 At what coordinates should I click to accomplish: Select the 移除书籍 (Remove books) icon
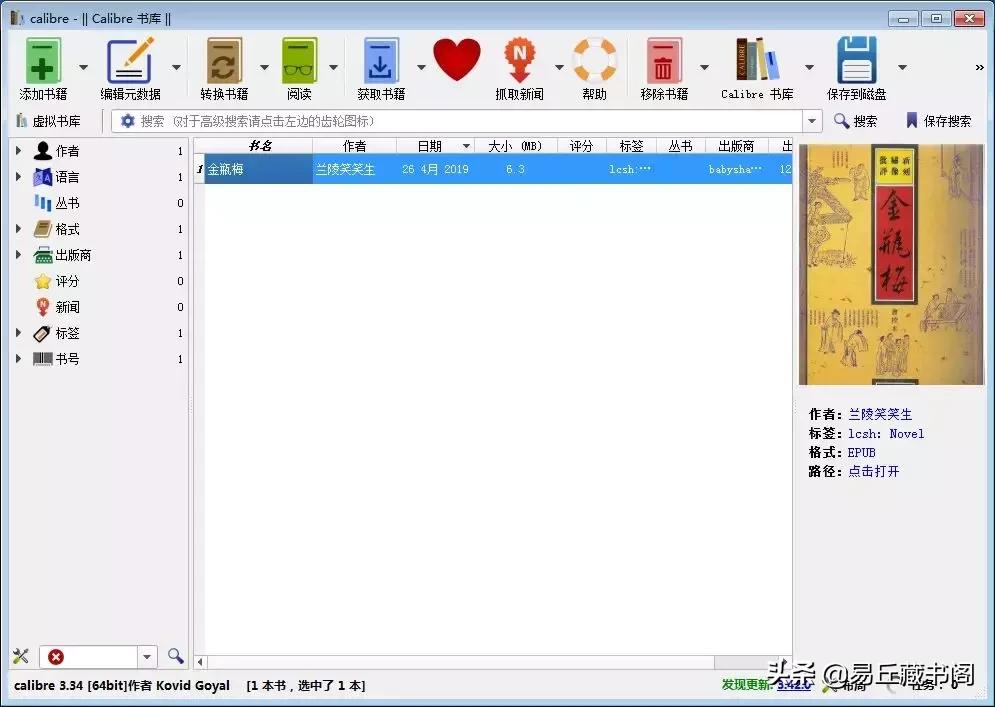tap(664, 62)
